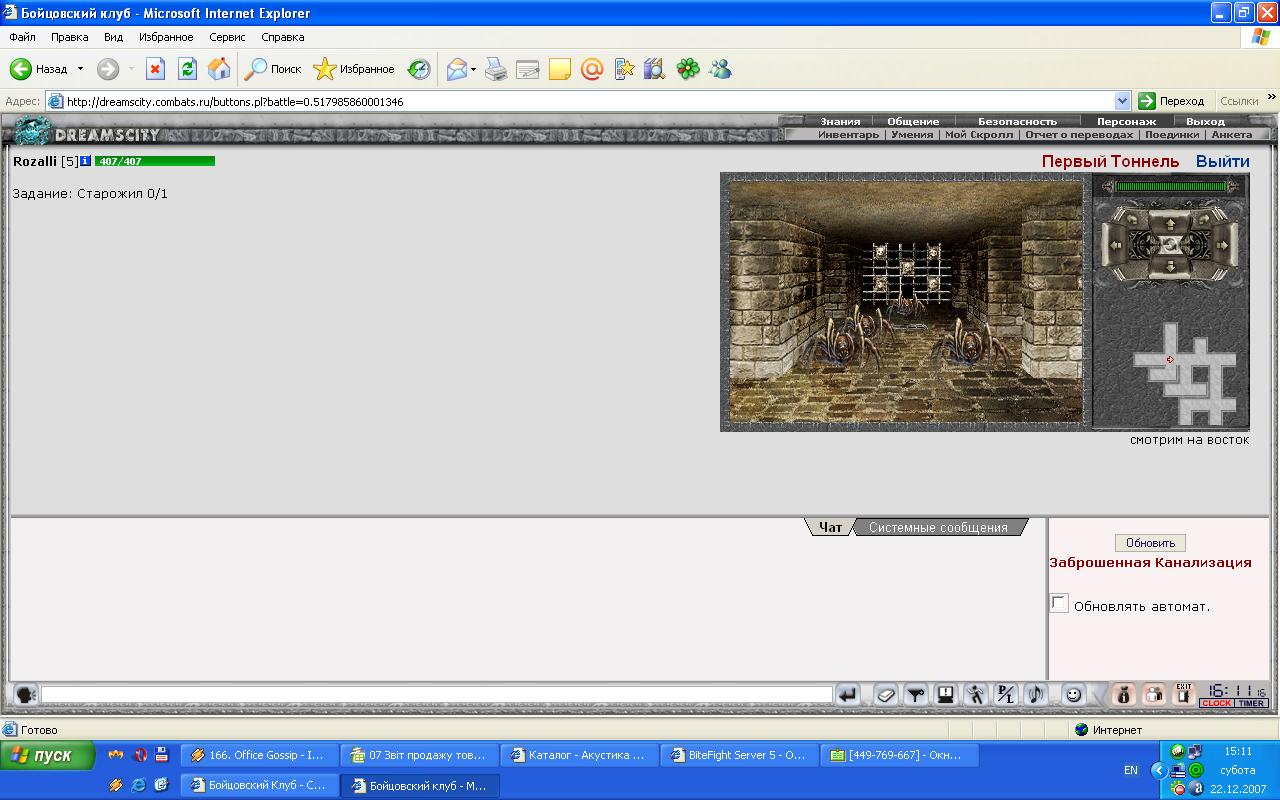
Task: Click the blue info icon next to Rozalli
Action: (x=86, y=161)
